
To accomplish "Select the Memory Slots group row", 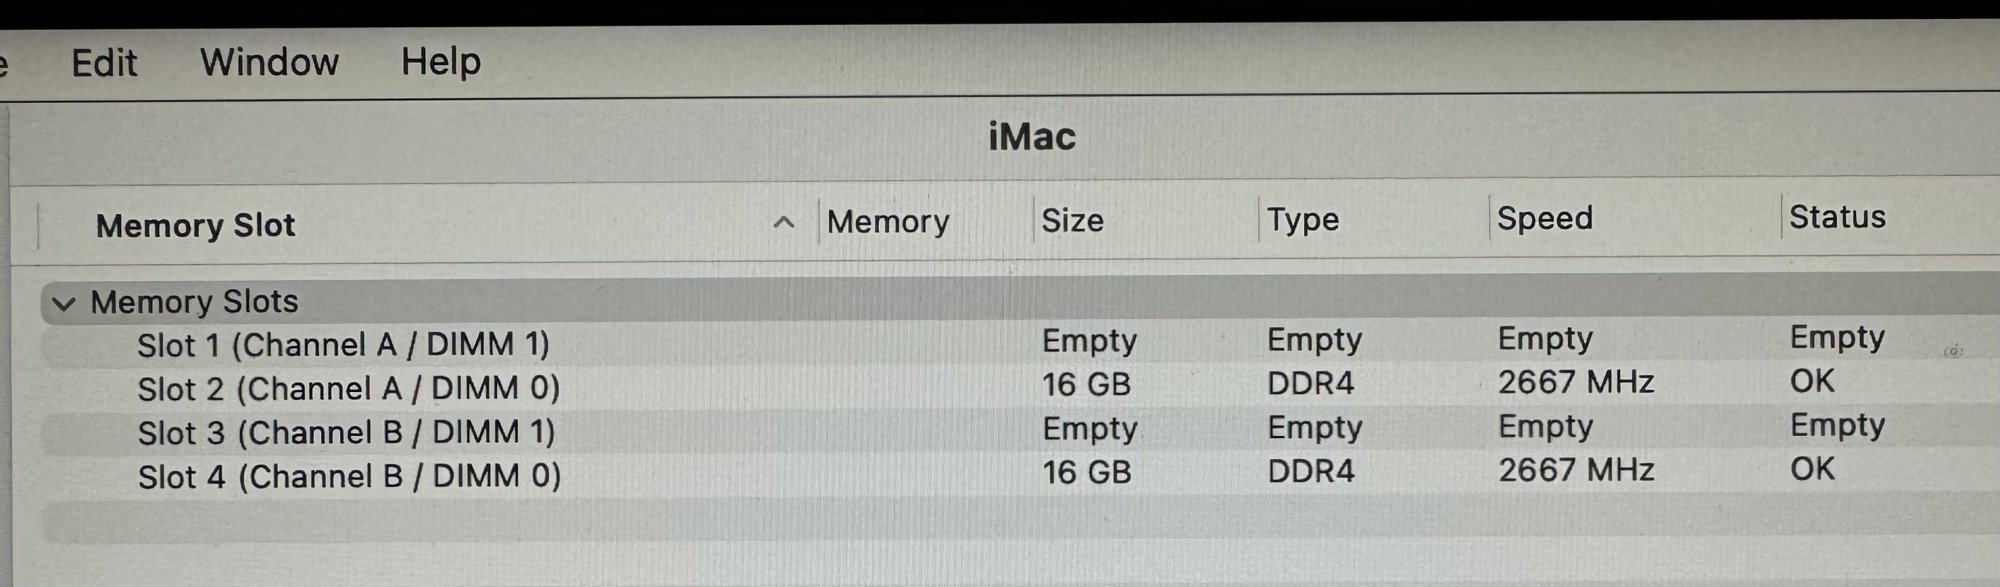I will click(x=1020, y=301).
